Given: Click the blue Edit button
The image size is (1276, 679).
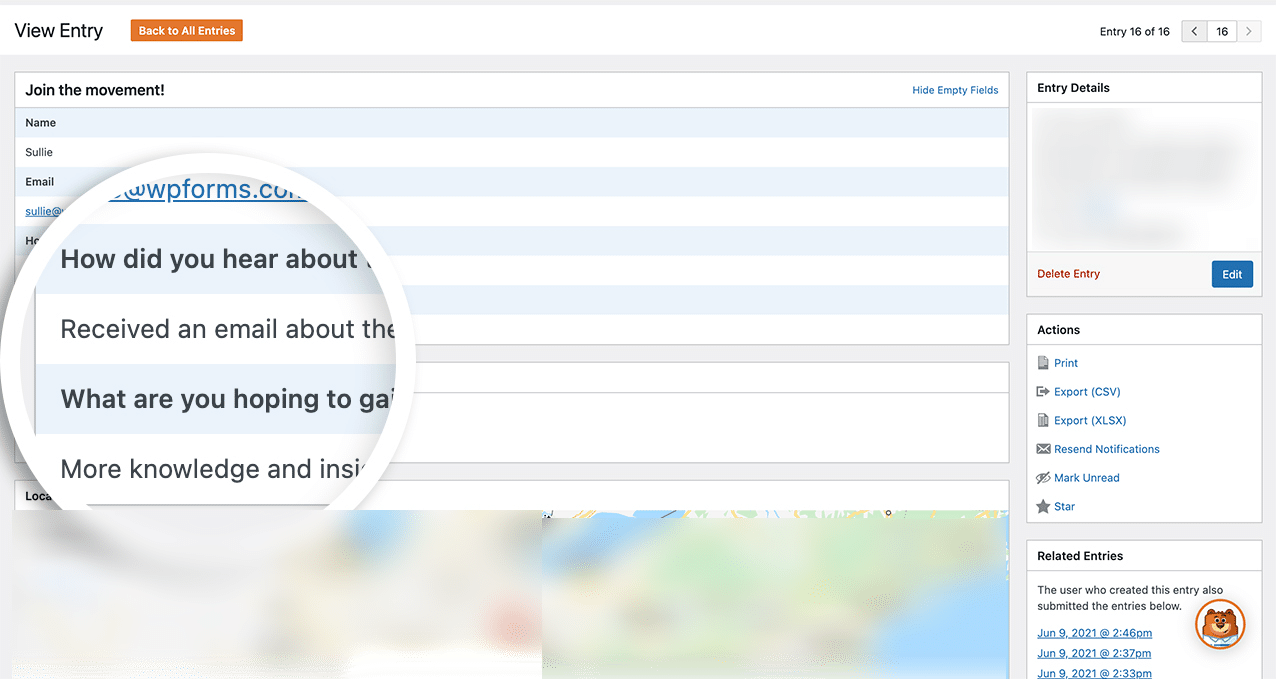Looking at the screenshot, I should click(x=1232, y=274).
